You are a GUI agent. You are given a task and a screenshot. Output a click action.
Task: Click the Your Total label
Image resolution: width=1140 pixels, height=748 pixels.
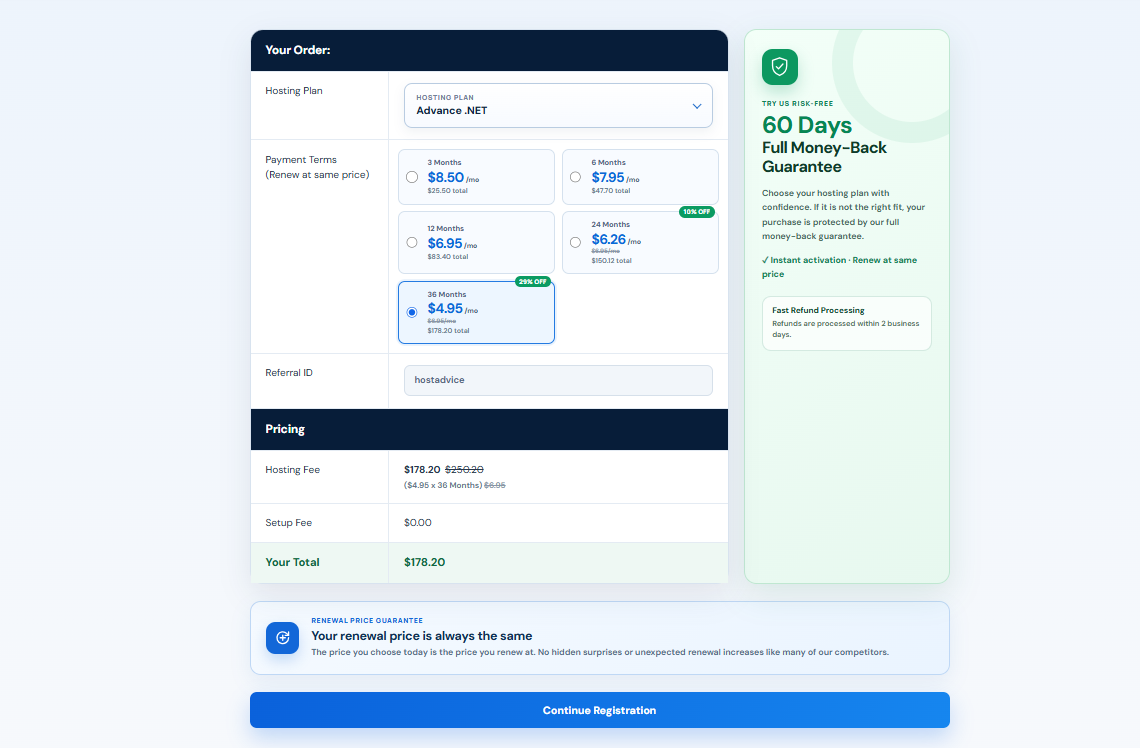coord(292,562)
